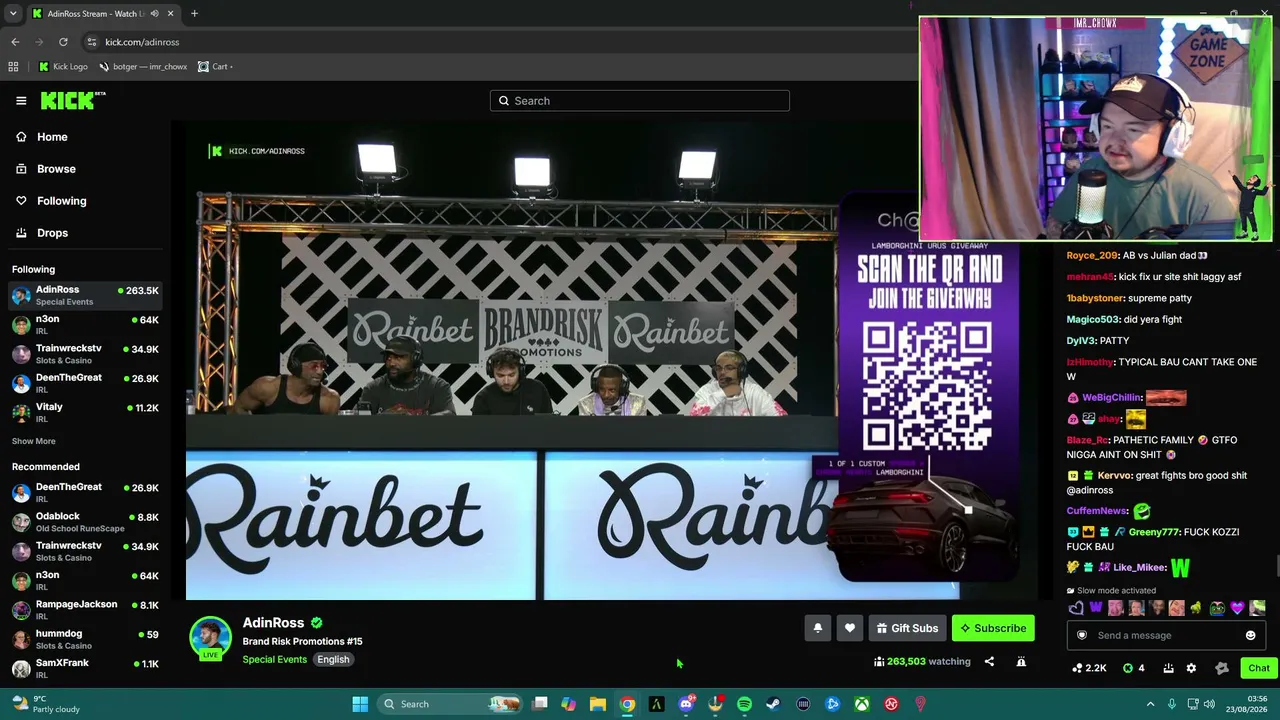Click the share icon beside the viewer count
1280x720 pixels.
pyautogui.click(x=989, y=661)
